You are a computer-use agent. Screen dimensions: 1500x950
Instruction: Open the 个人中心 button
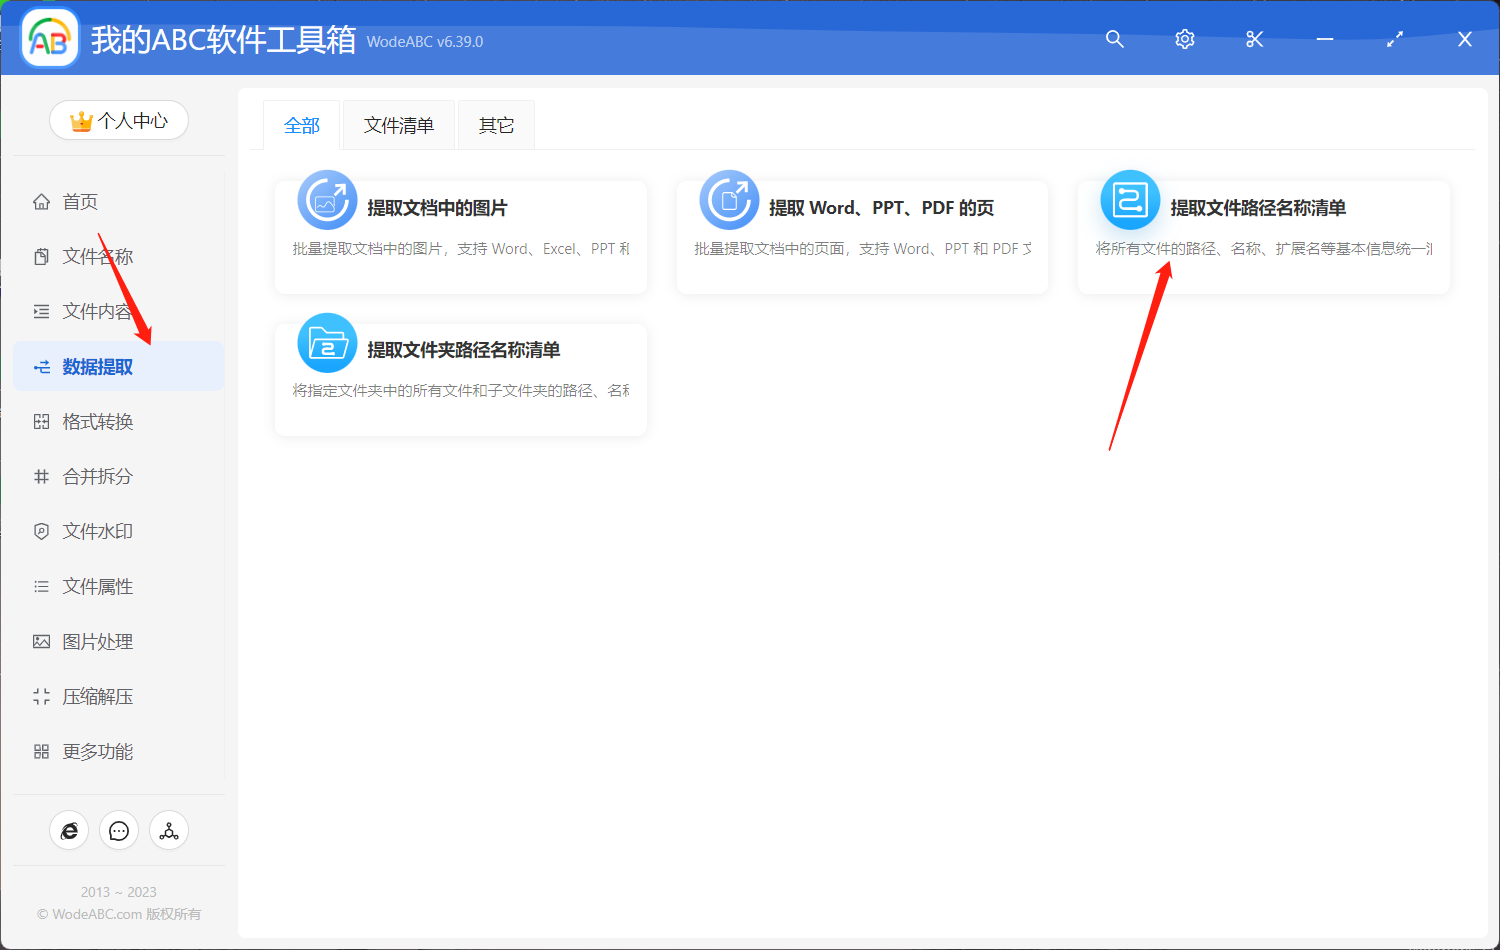[x=119, y=119]
